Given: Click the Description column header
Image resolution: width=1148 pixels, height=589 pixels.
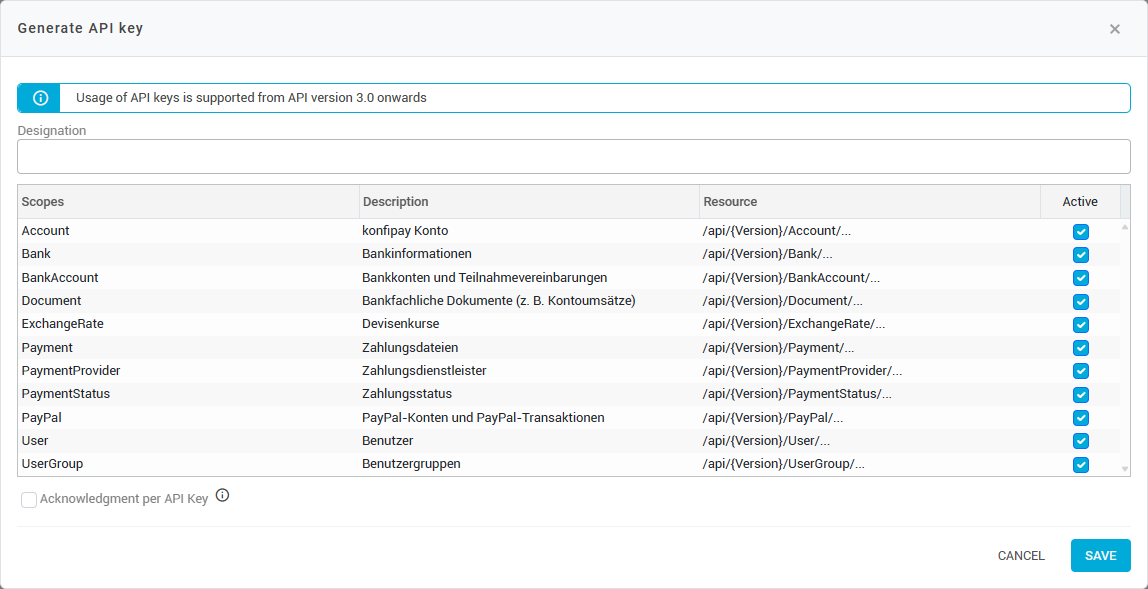Looking at the screenshot, I should pyautogui.click(x=529, y=202).
